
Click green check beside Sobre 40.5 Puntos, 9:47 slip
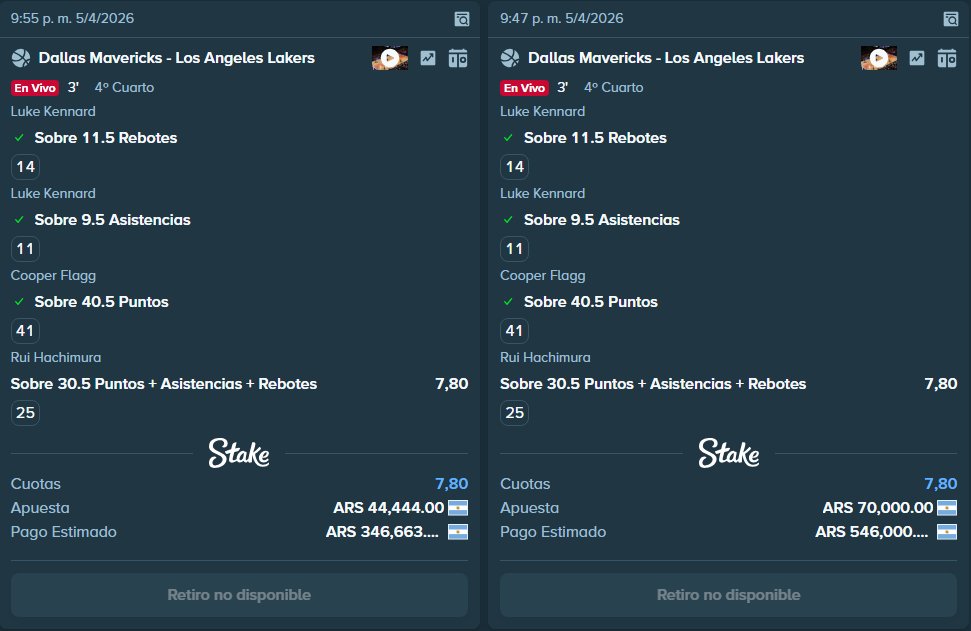[x=508, y=302]
